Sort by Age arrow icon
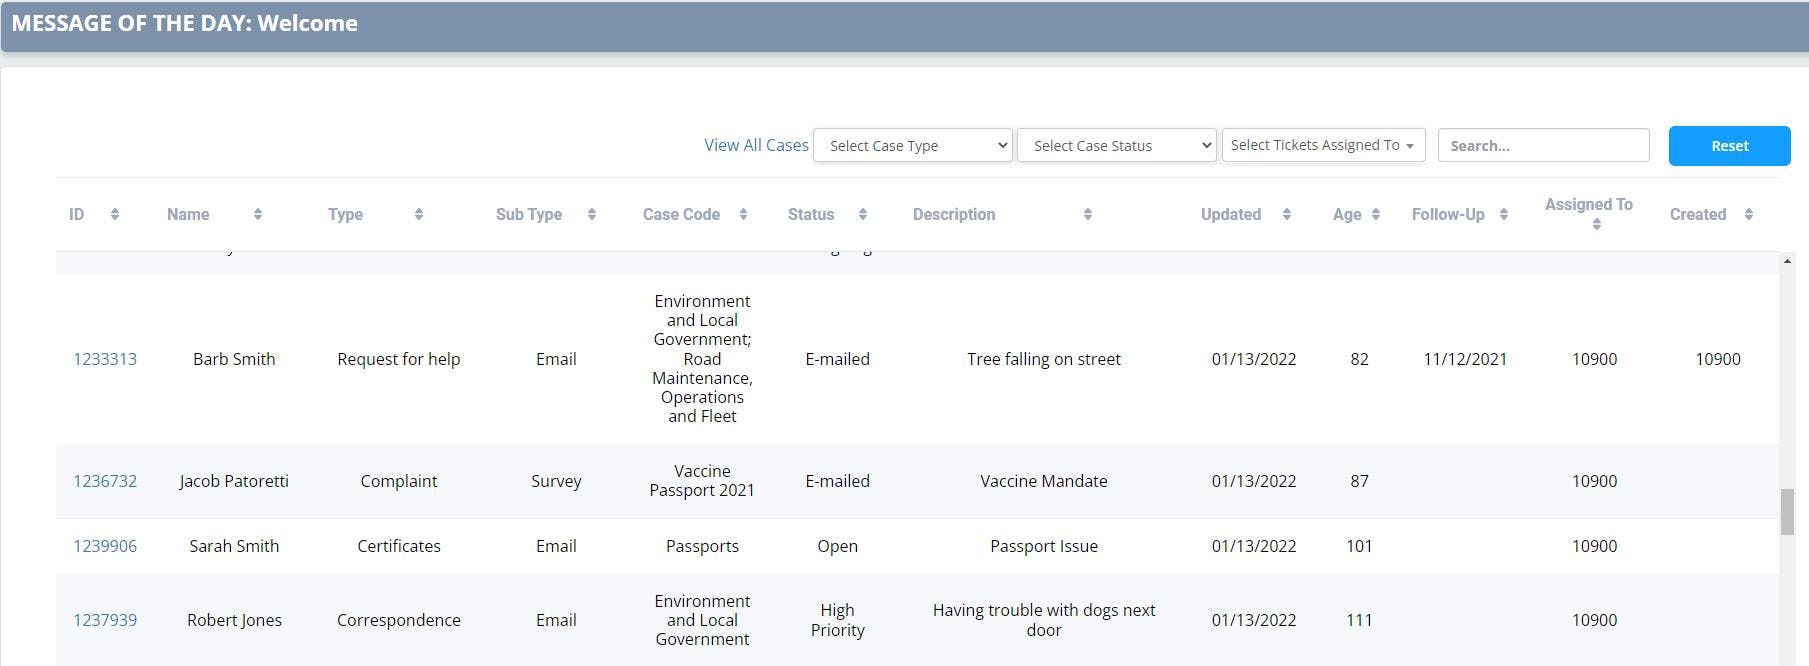This screenshot has height=666, width=1809. (x=1376, y=214)
